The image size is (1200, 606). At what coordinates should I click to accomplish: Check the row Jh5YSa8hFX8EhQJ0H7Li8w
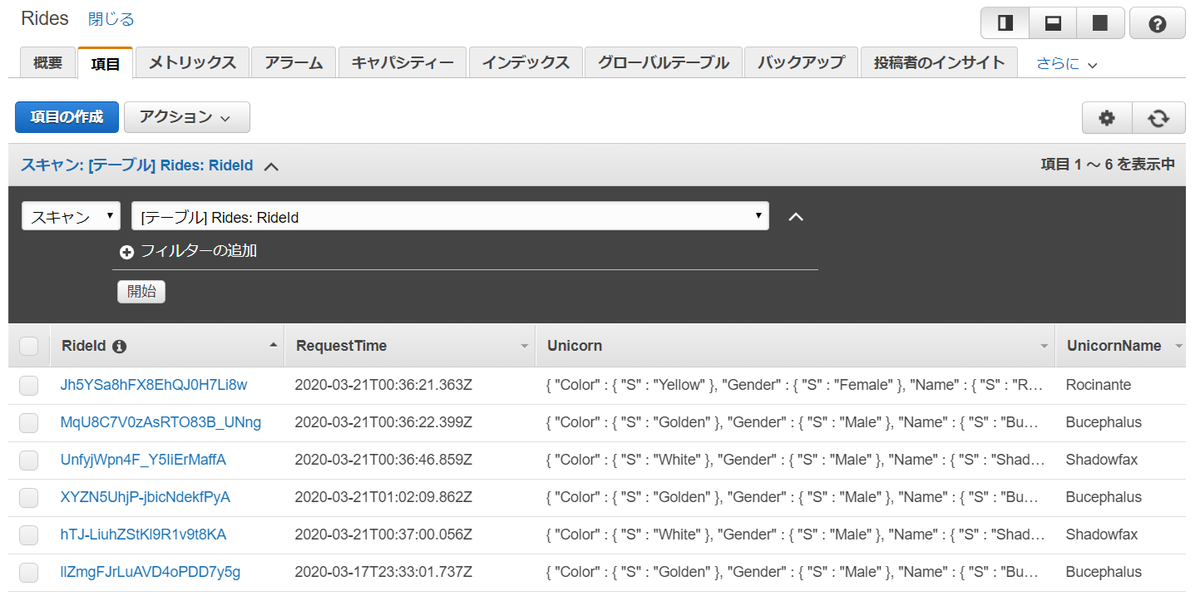29,385
